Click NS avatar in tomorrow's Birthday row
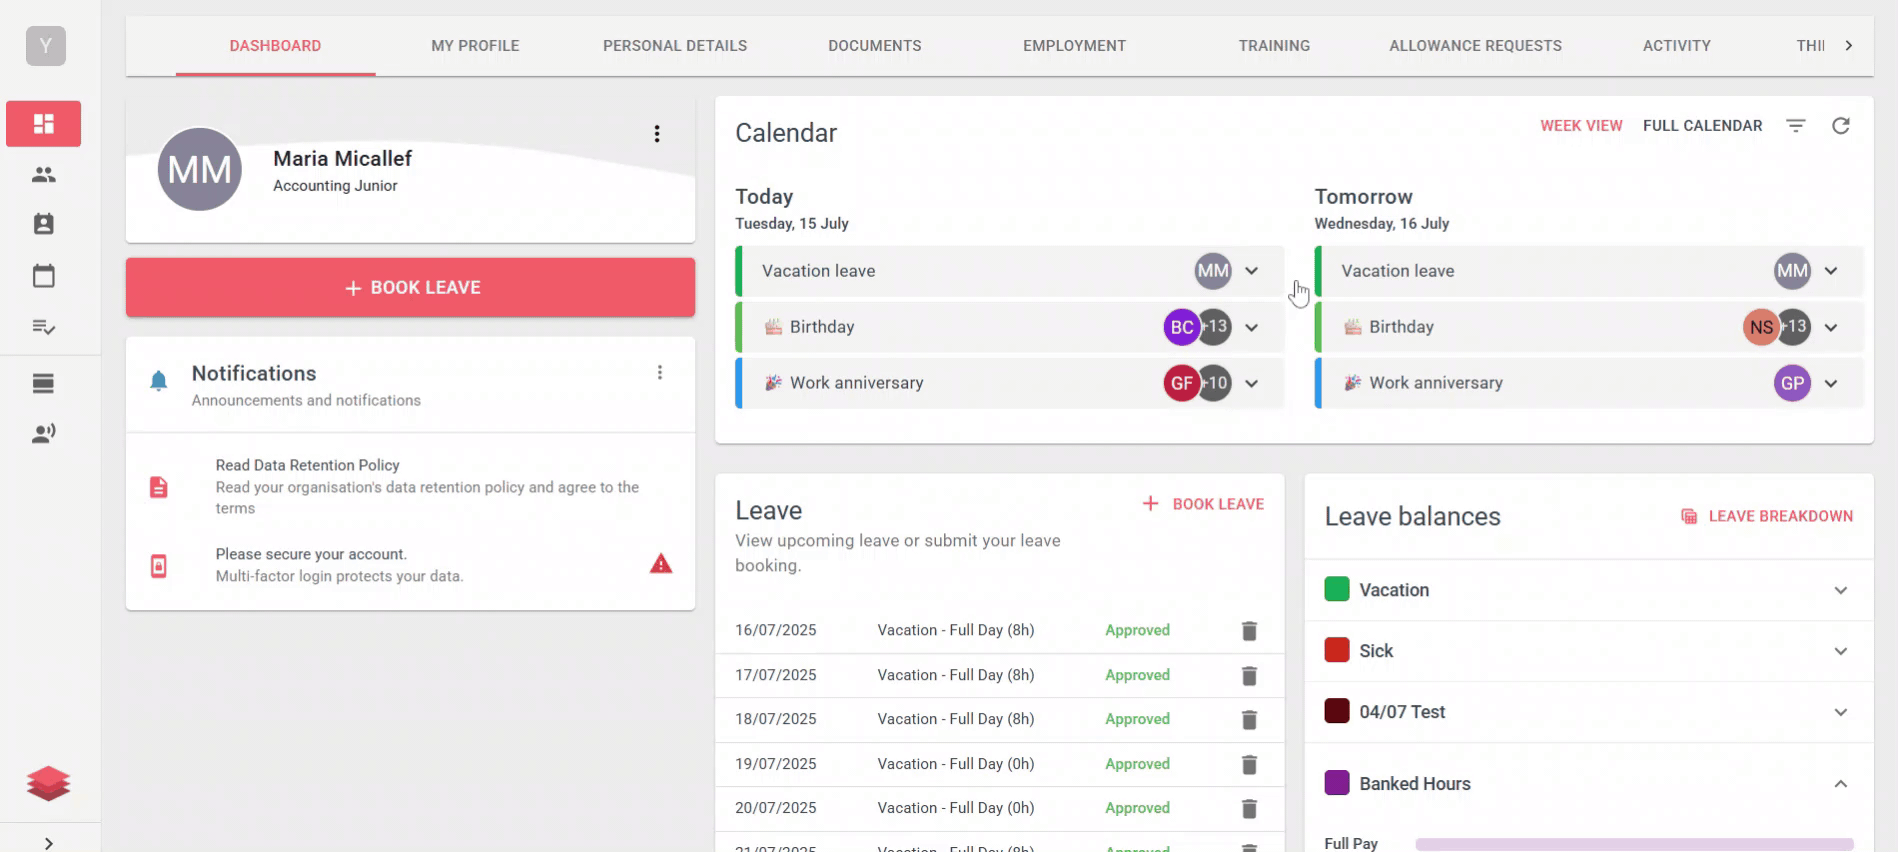1898x852 pixels. tap(1760, 327)
